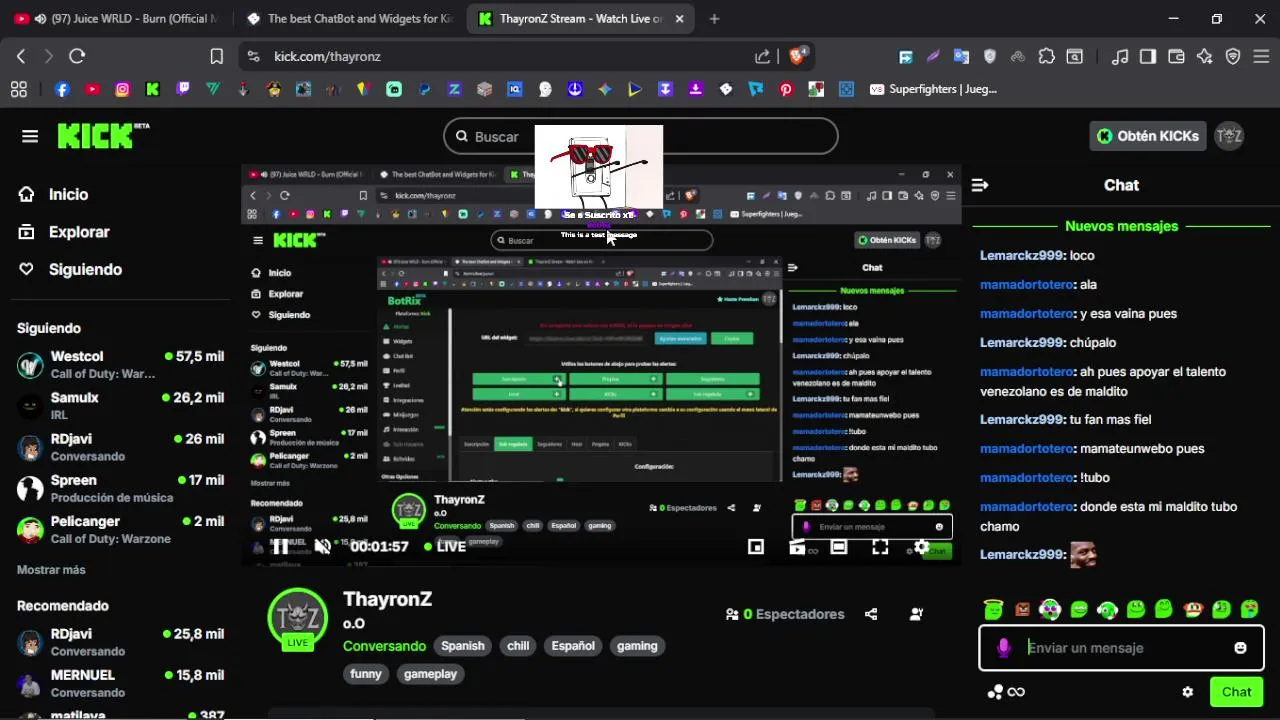Open the Instagram bookmark icon
This screenshot has width=1280, height=720.
122,89
